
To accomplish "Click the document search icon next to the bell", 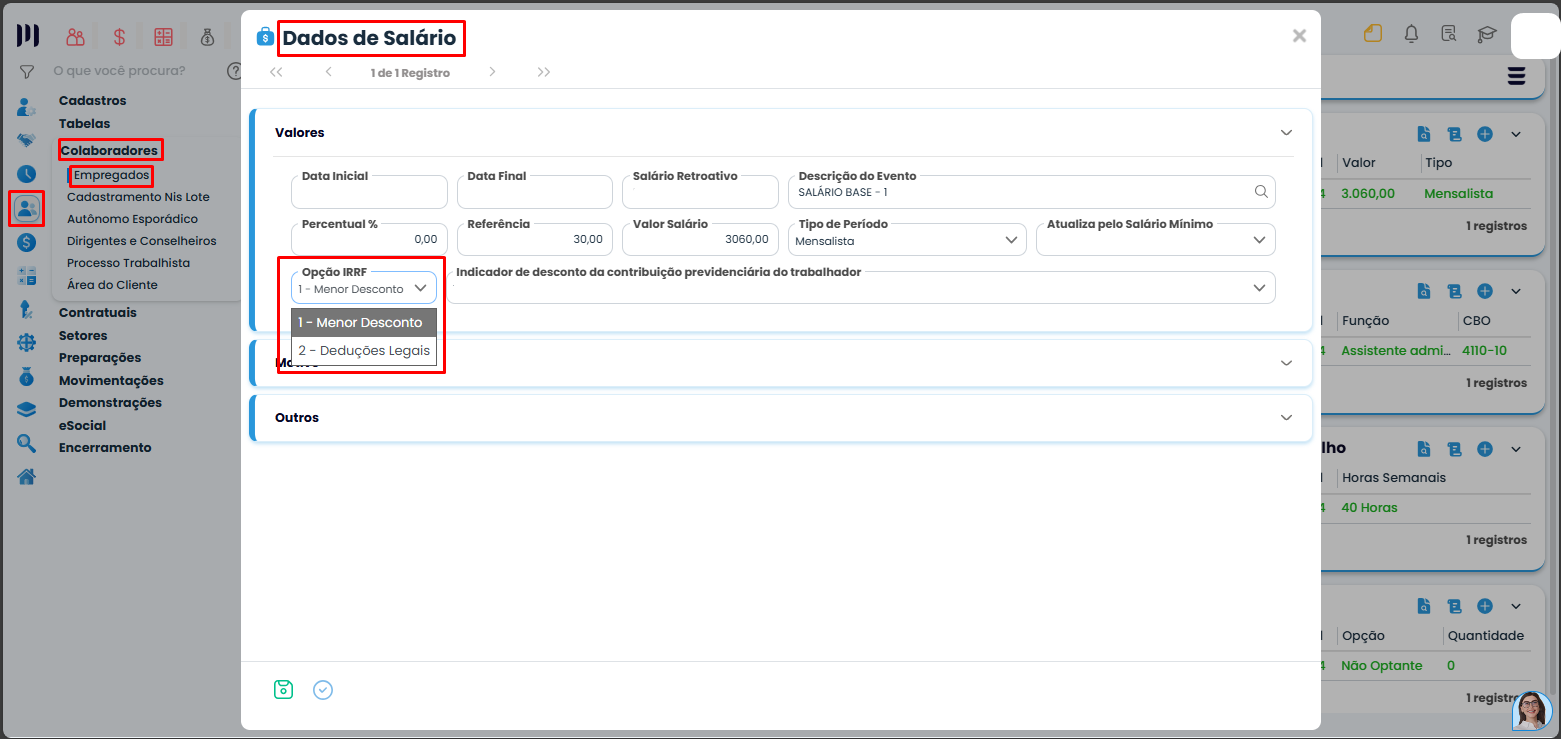I will (1449, 34).
